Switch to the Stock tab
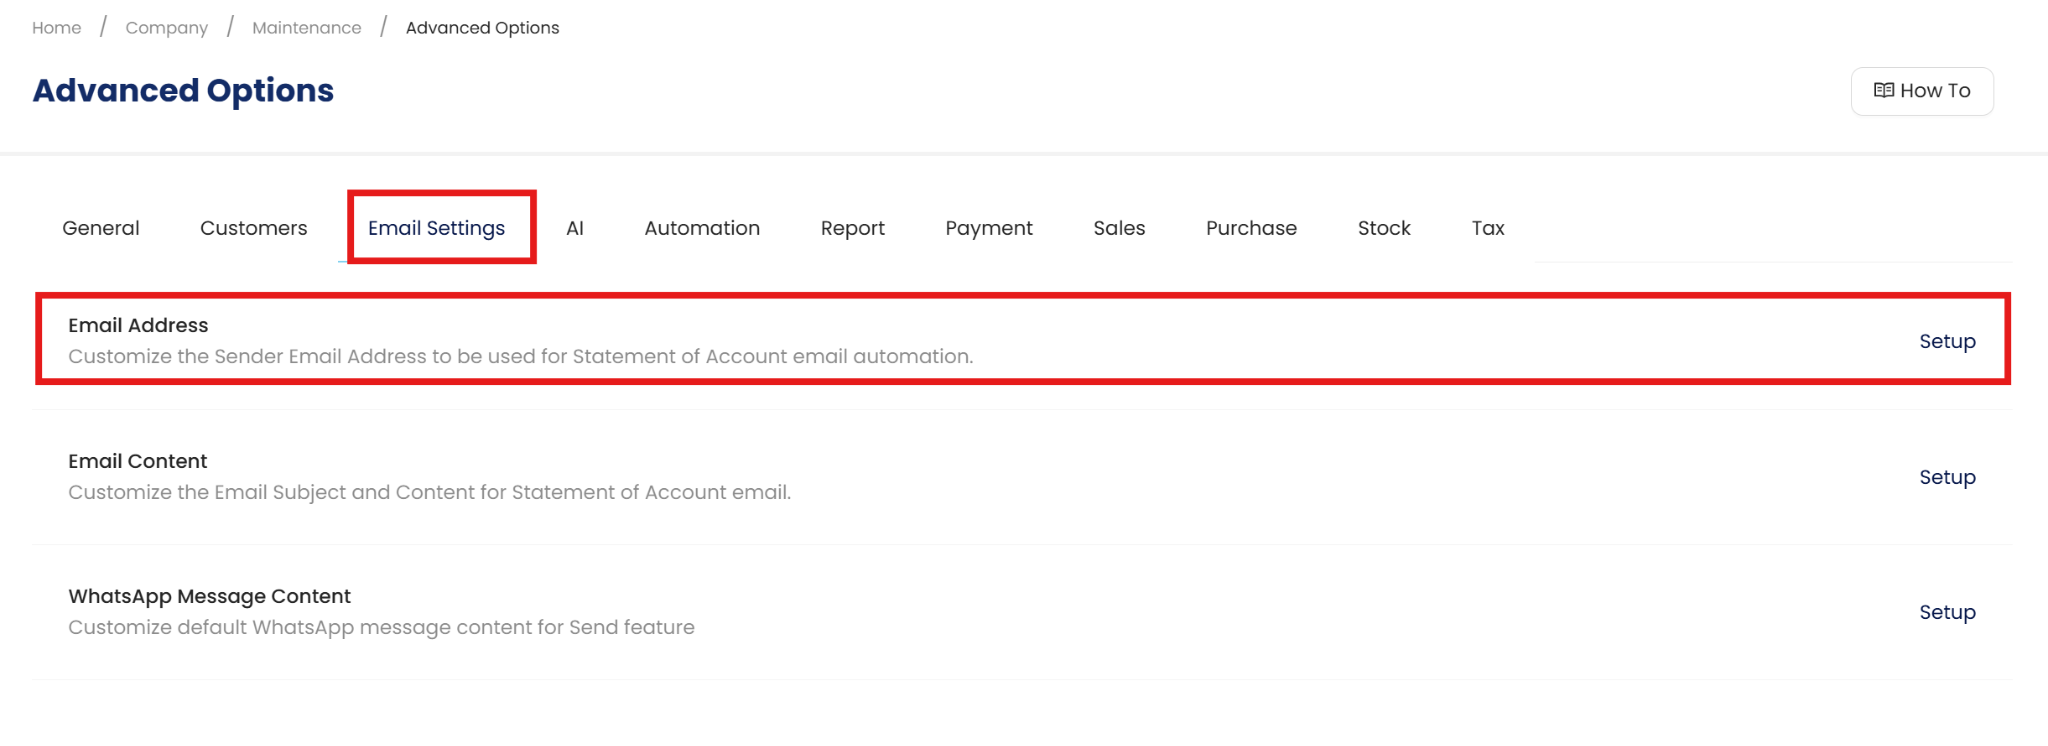 coord(1384,228)
